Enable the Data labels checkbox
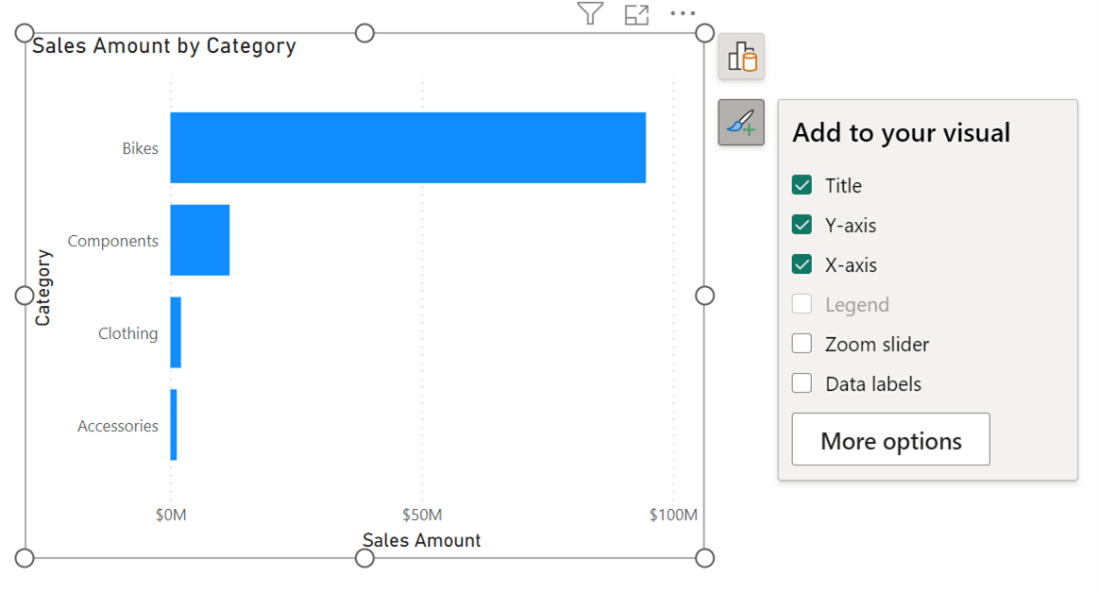1098x593 pixels. [x=802, y=384]
